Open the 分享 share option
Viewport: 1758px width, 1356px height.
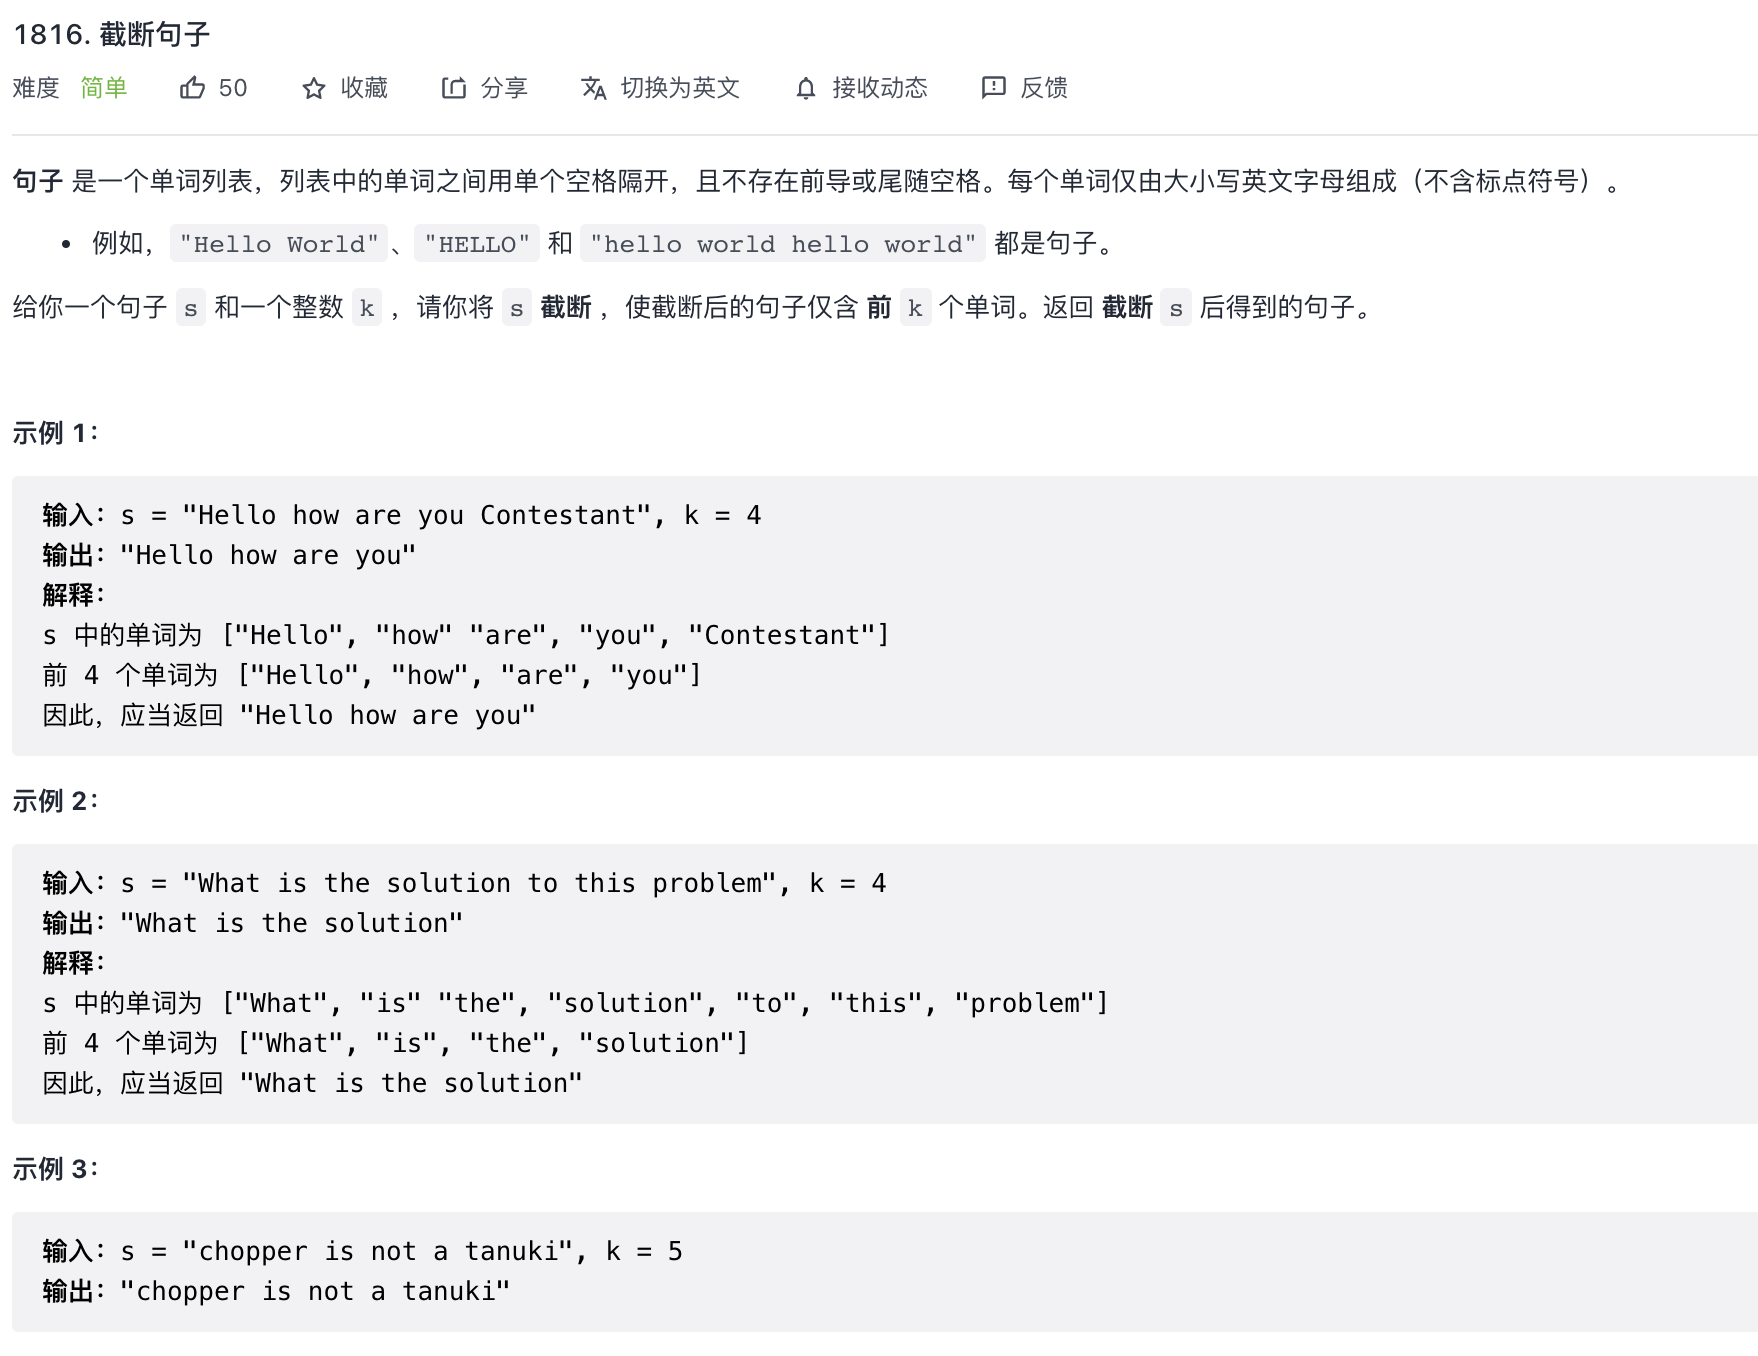pos(504,88)
